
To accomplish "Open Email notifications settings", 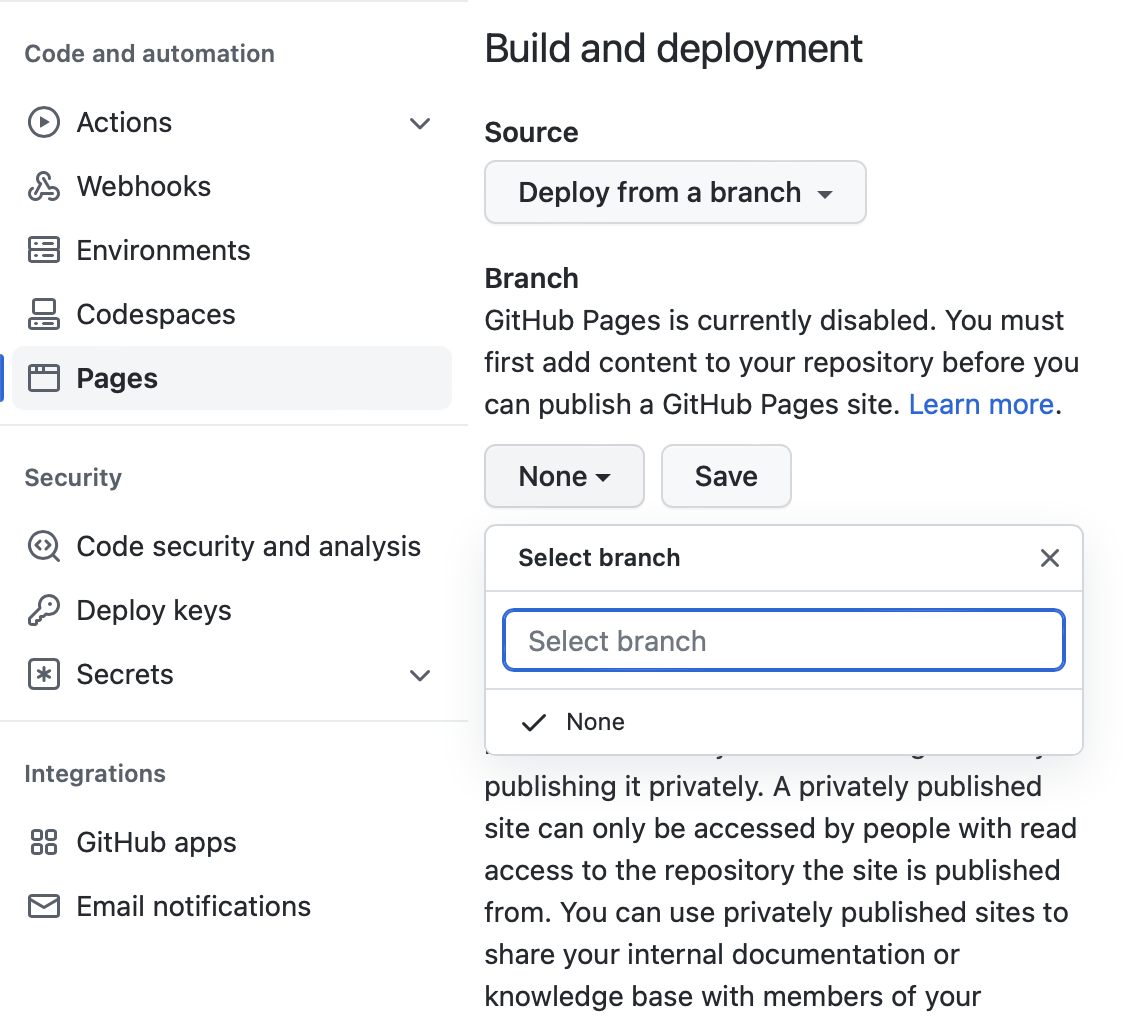I will click(x=231, y=906).
